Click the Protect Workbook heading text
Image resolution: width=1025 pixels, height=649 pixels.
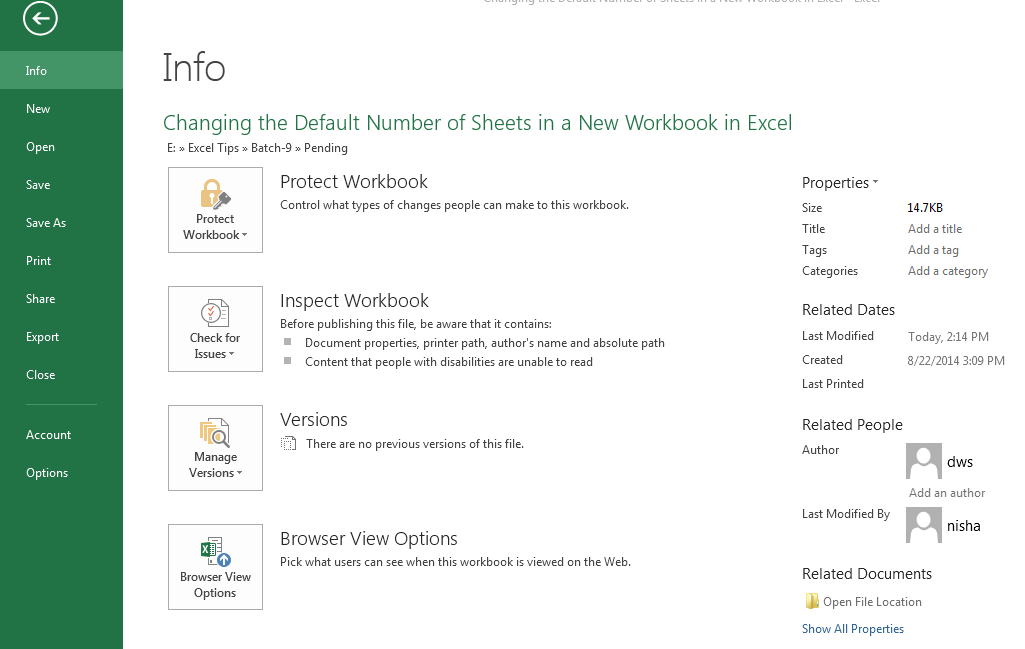pos(354,182)
